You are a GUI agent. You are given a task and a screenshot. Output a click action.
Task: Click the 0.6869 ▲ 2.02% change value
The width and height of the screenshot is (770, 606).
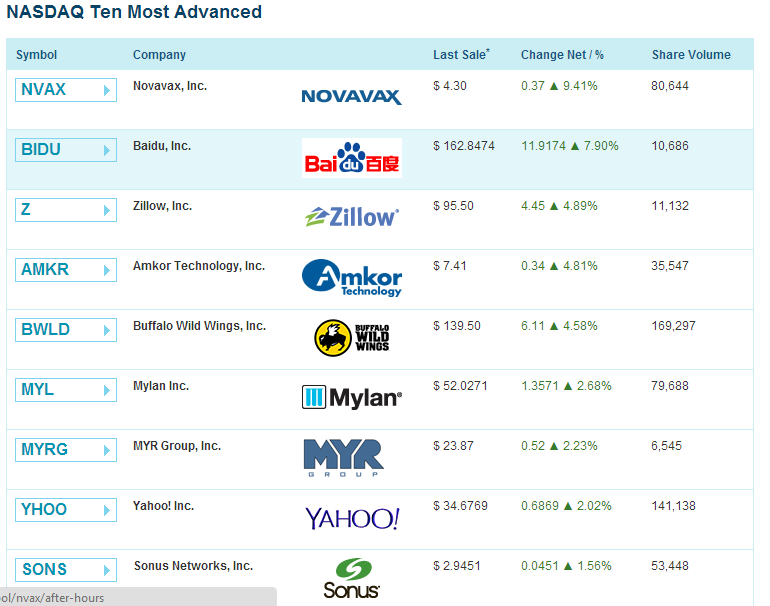pyautogui.click(x=566, y=505)
